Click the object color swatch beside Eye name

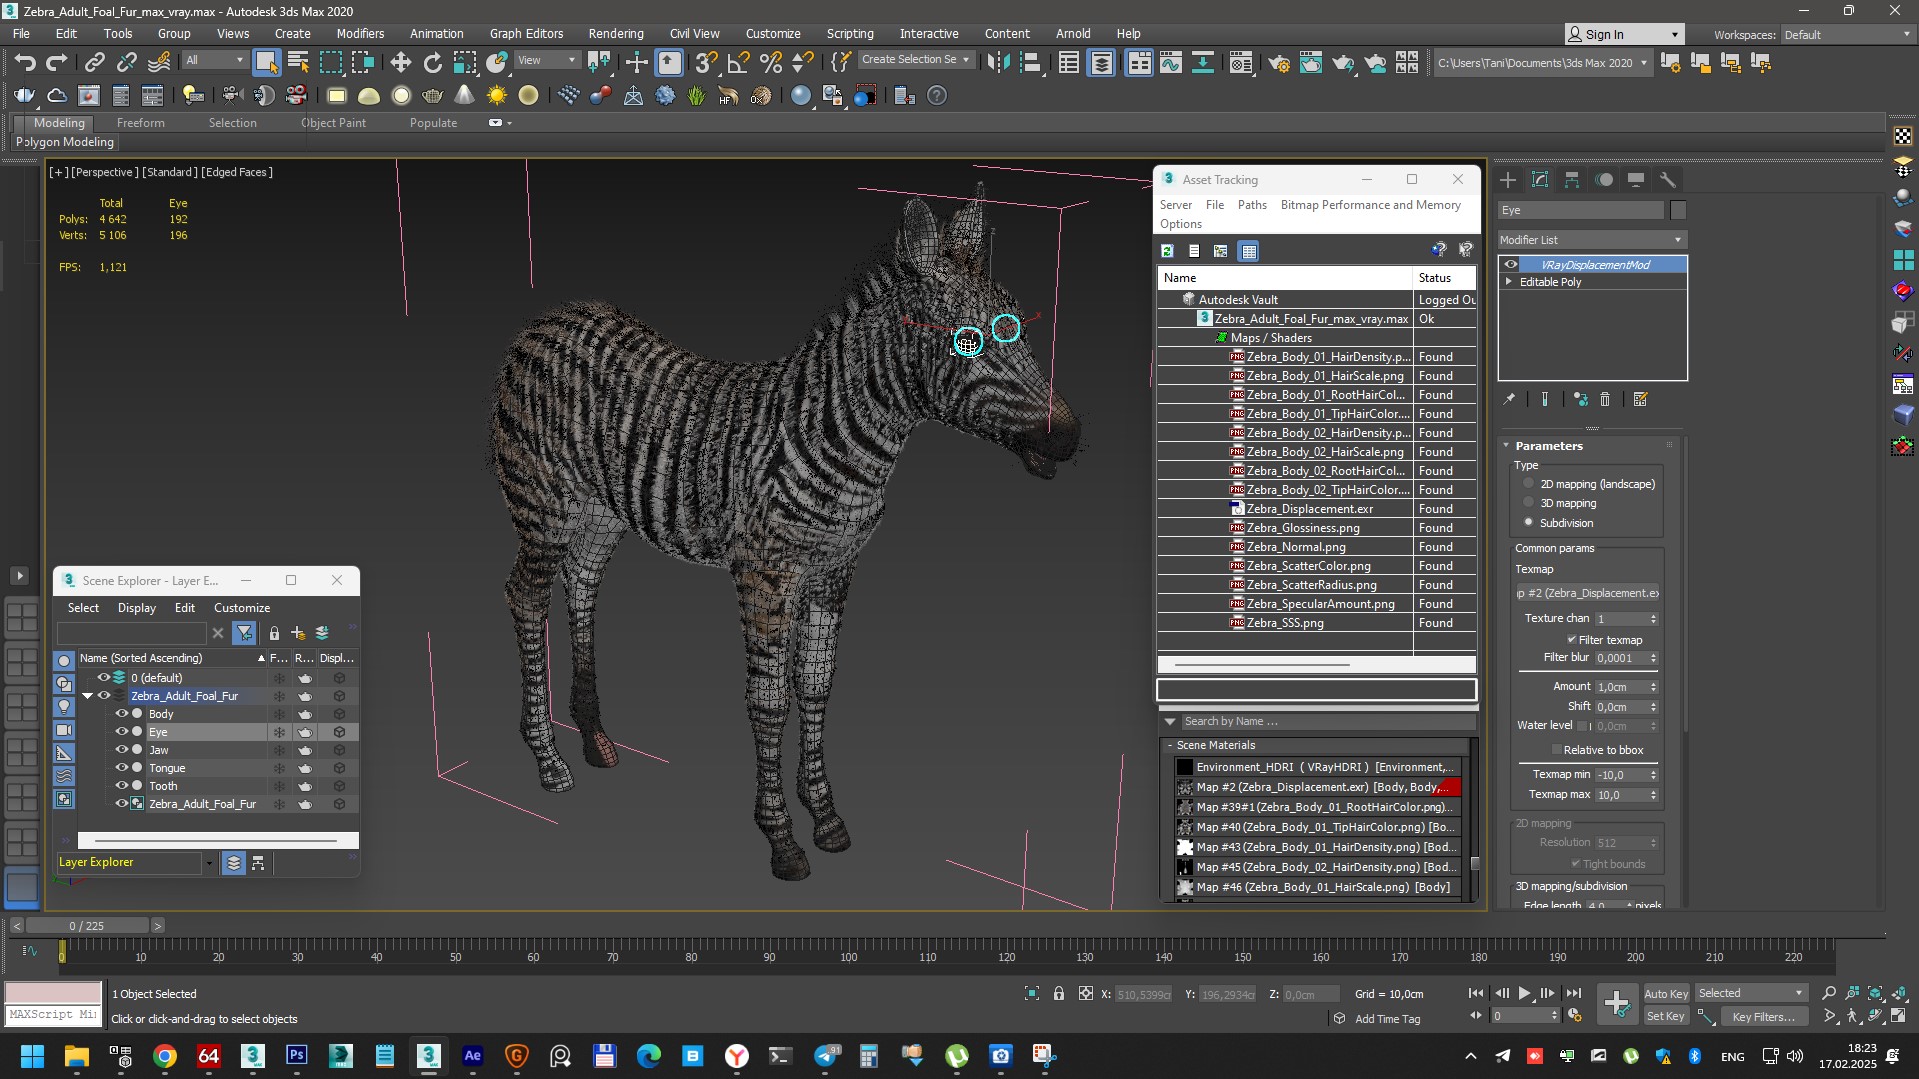click(1678, 210)
